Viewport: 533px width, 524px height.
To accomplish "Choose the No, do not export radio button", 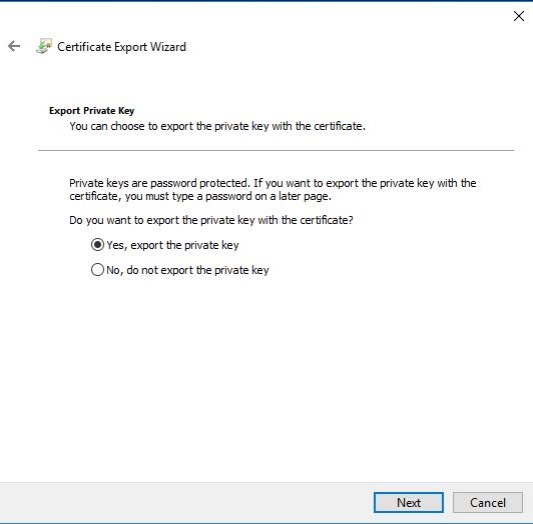I will tap(97, 270).
